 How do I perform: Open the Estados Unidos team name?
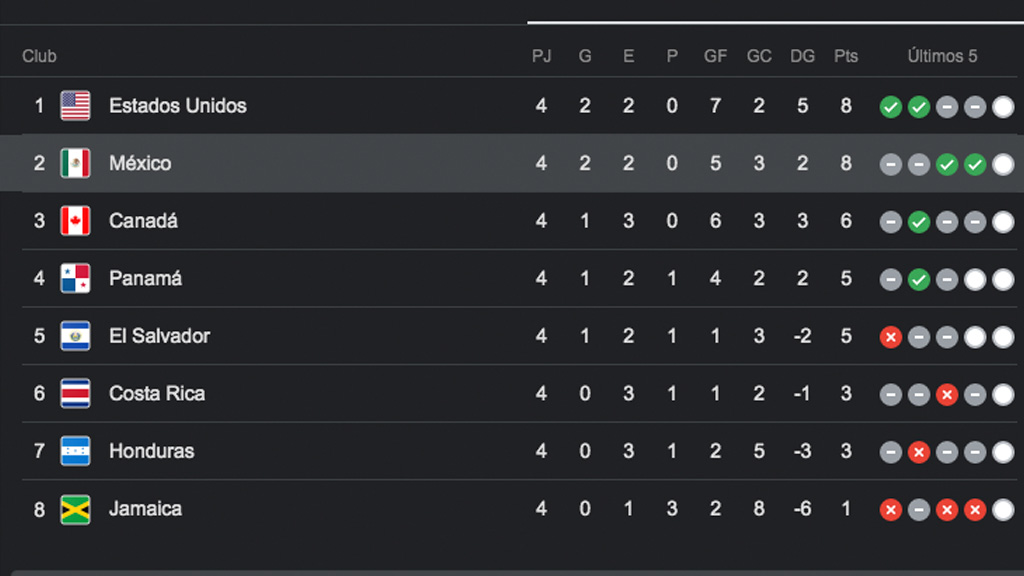(178, 106)
